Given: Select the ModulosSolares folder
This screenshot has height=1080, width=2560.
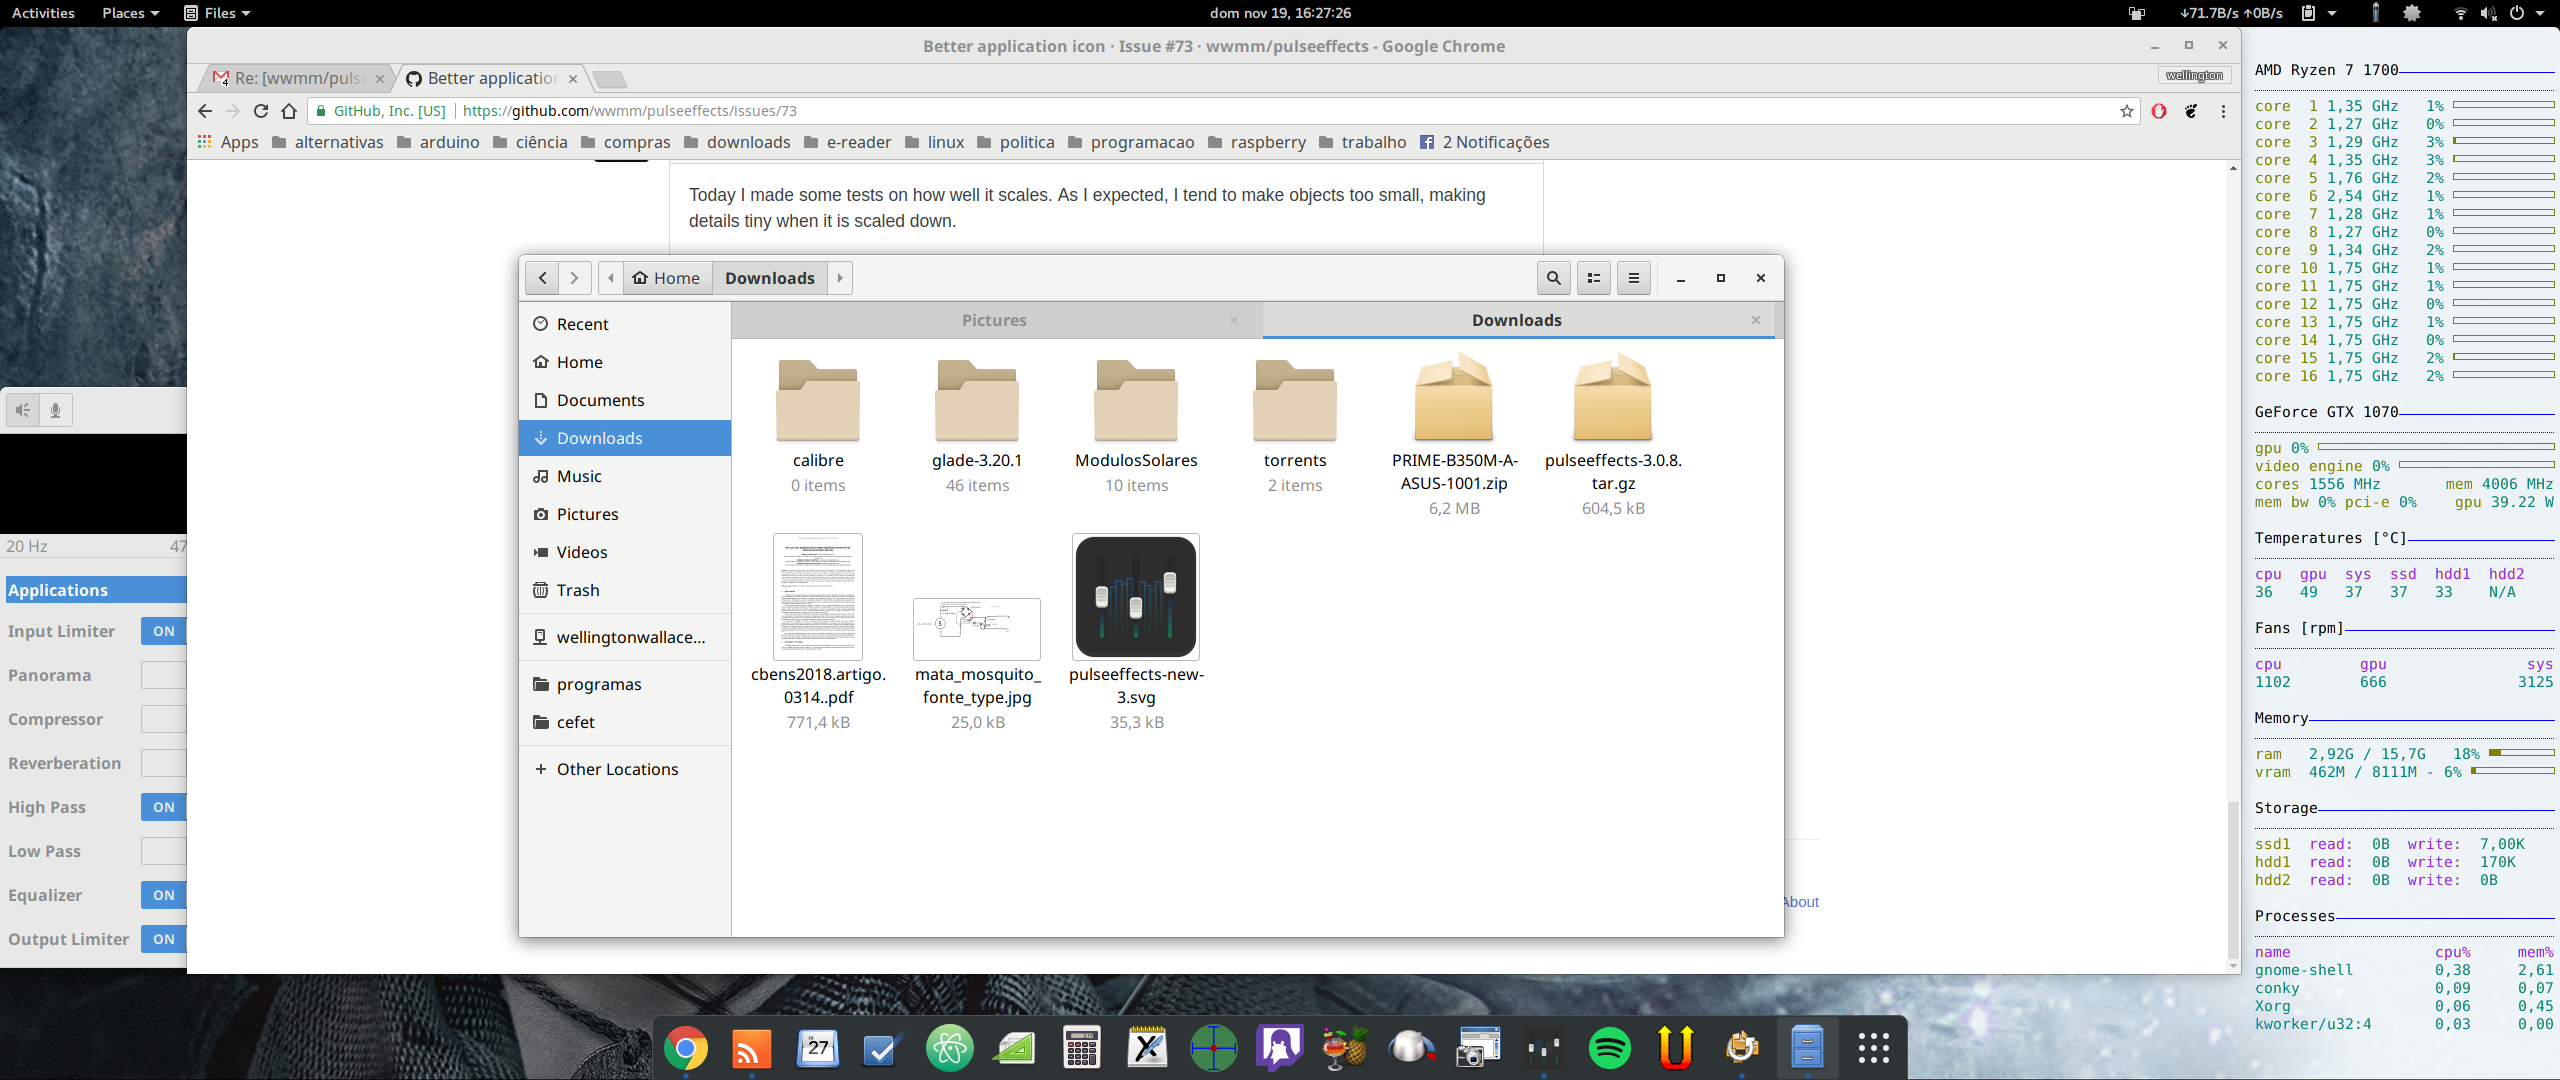Looking at the screenshot, I should [x=1136, y=400].
